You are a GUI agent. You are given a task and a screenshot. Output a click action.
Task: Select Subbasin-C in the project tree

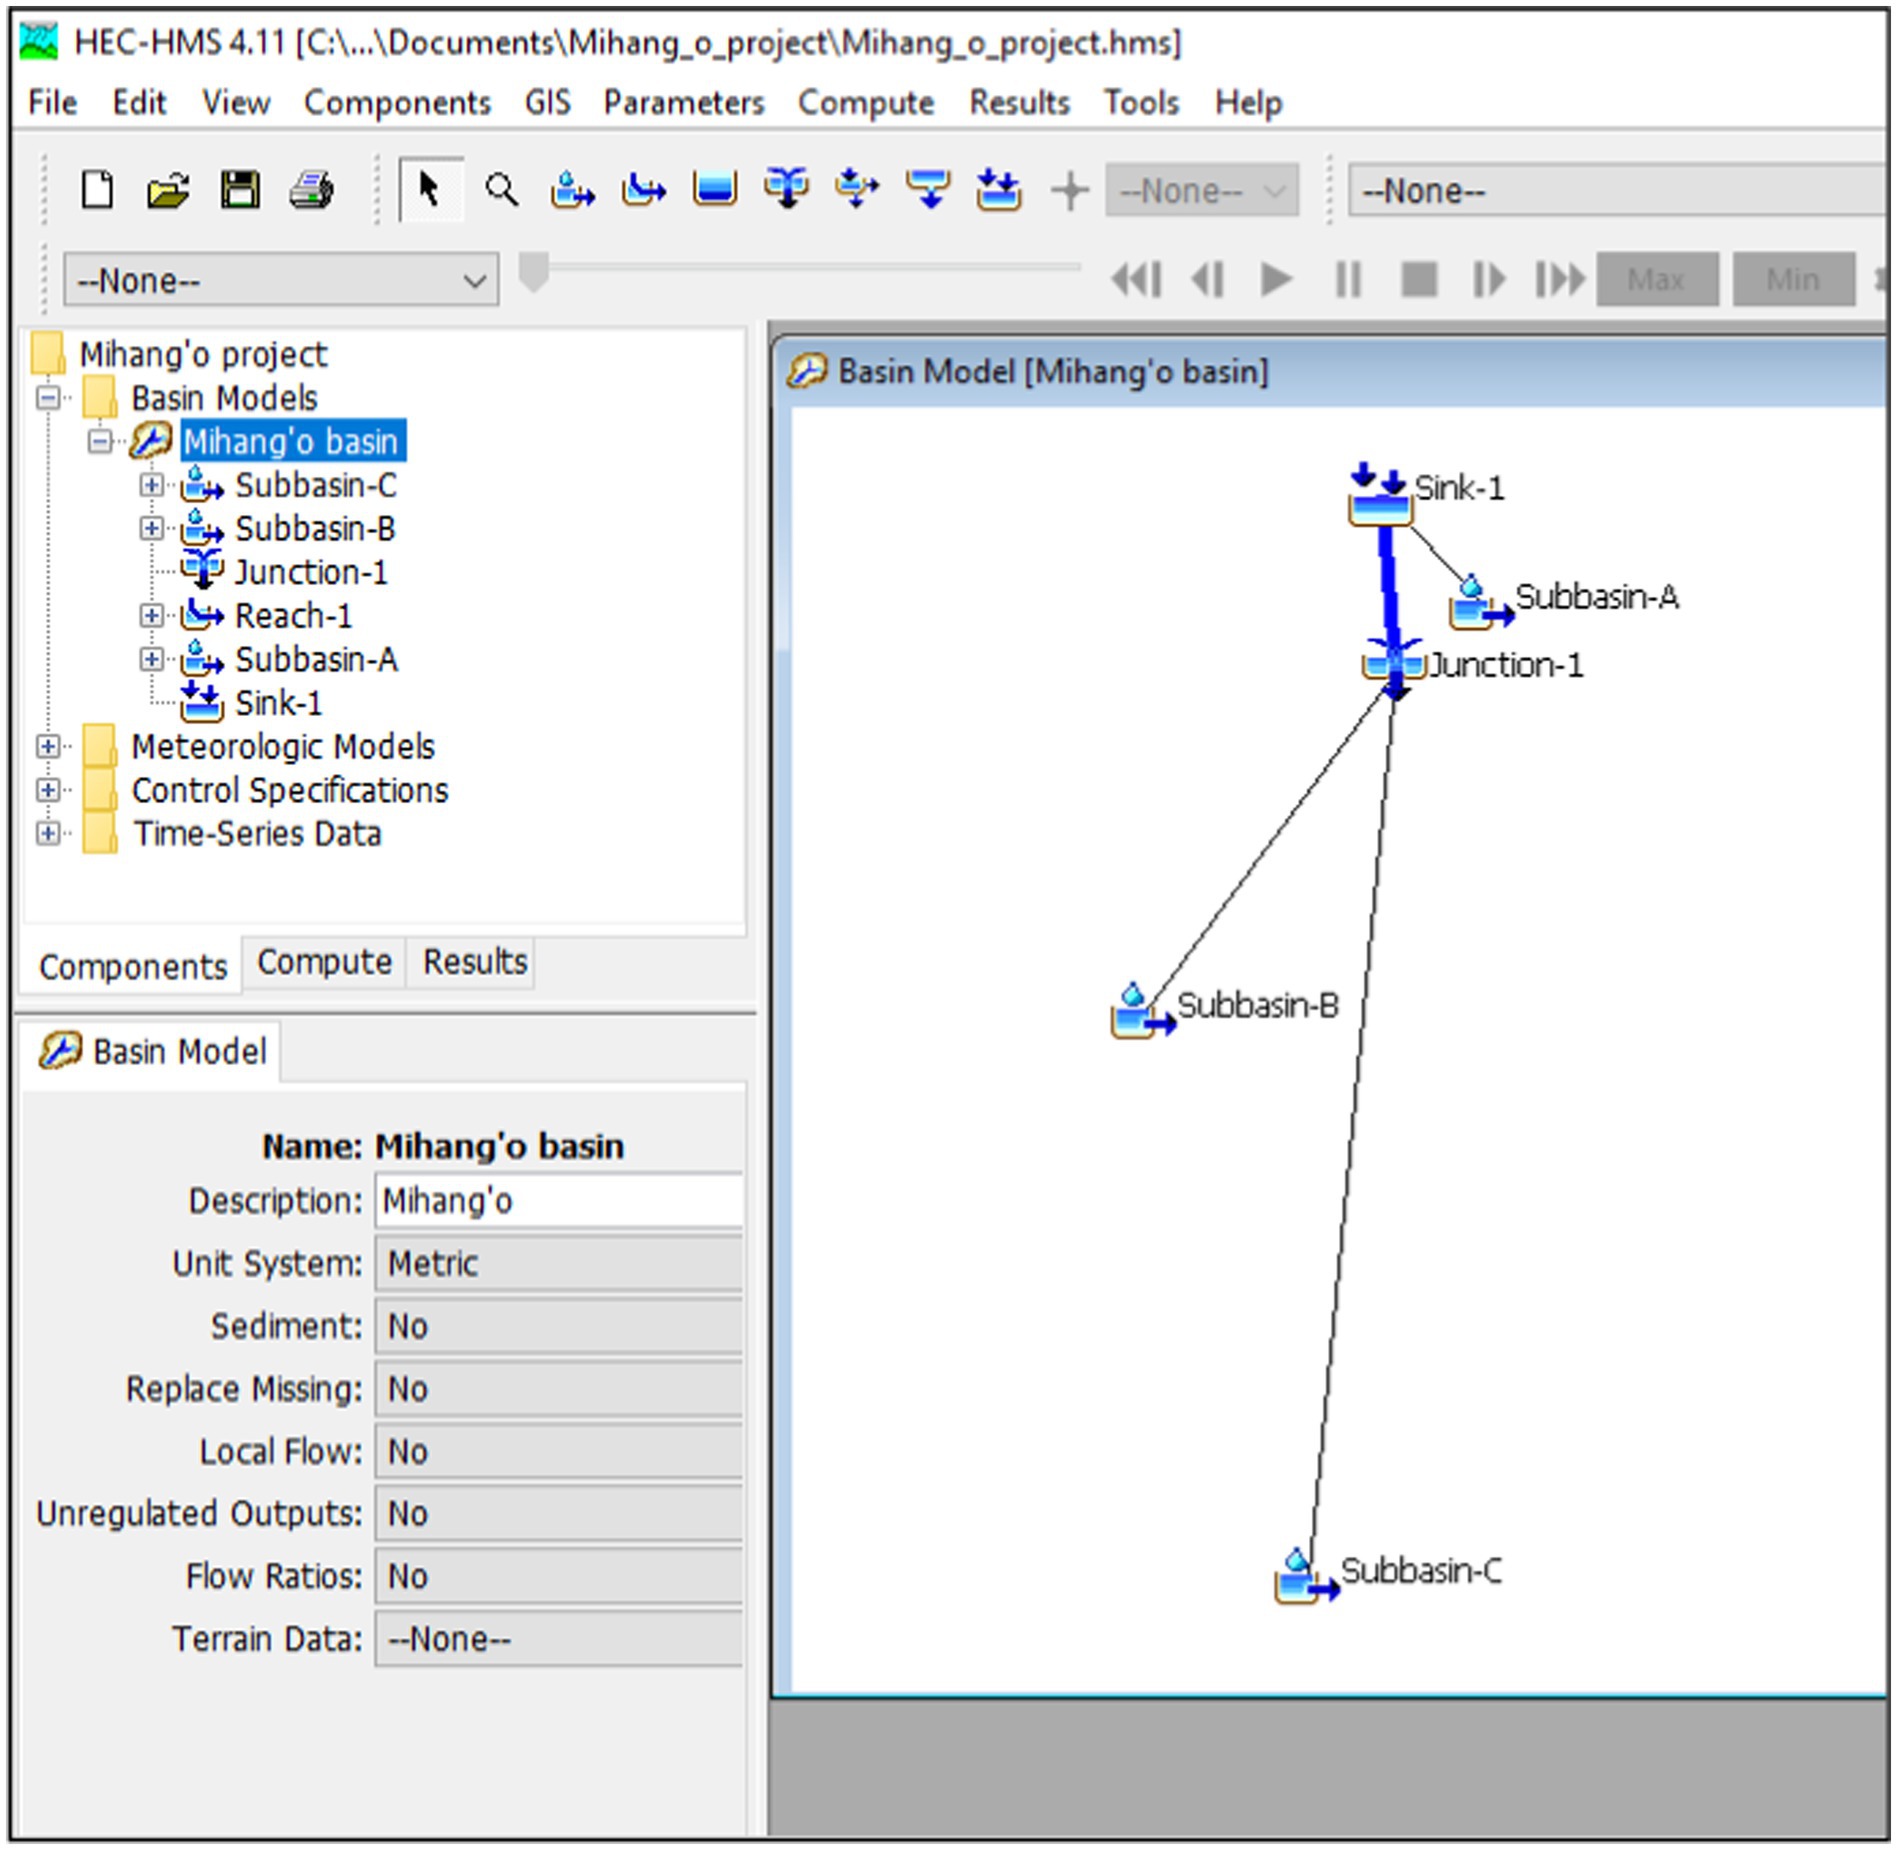pyautogui.click(x=316, y=486)
